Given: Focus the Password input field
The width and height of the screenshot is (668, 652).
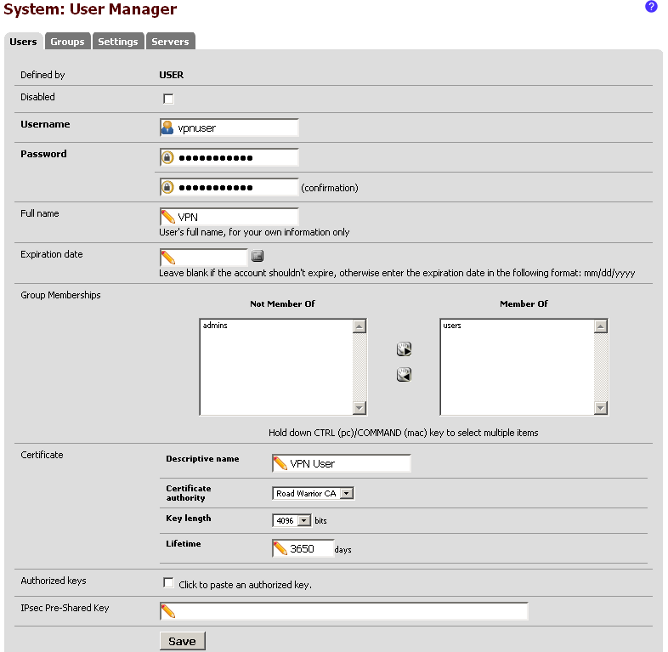Looking at the screenshot, I should click(x=229, y=158).
